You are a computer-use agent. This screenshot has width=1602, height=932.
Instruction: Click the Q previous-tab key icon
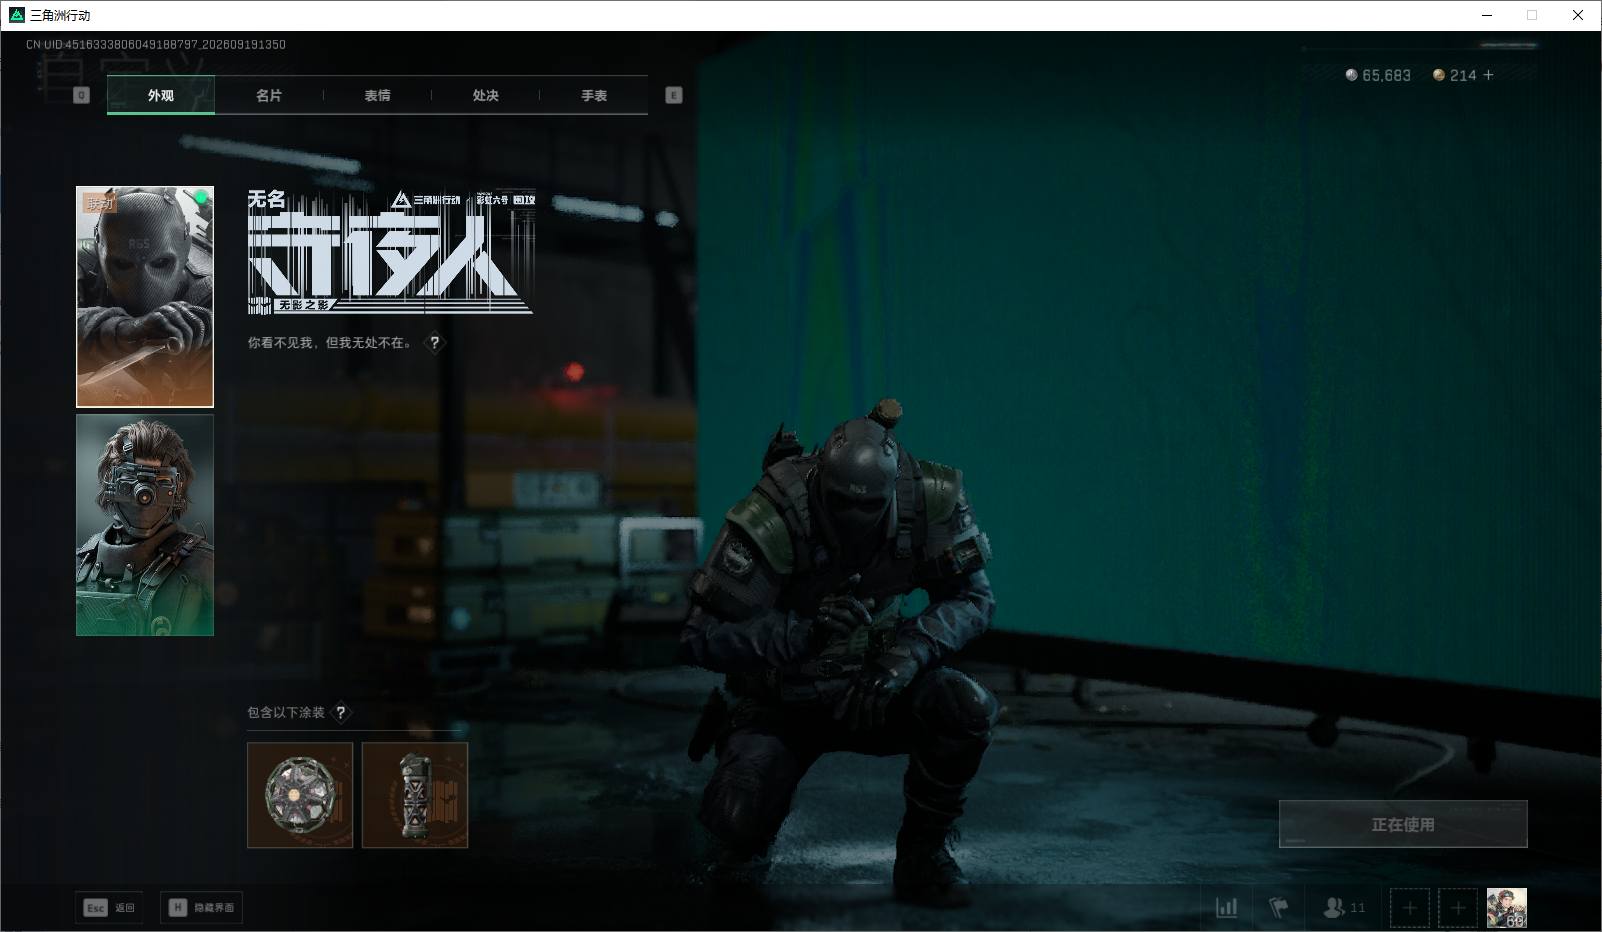click(x=82, y=95)
